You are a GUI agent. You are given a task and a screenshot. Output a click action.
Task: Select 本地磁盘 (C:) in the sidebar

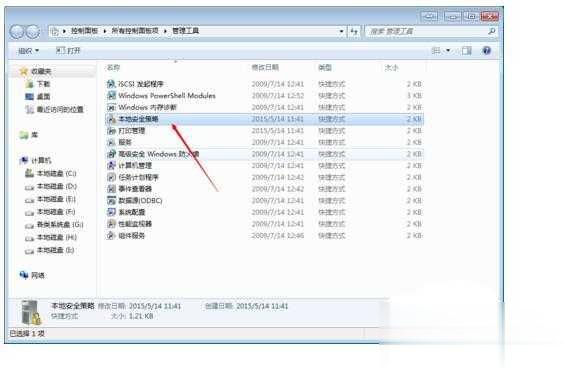coord(57,174)
